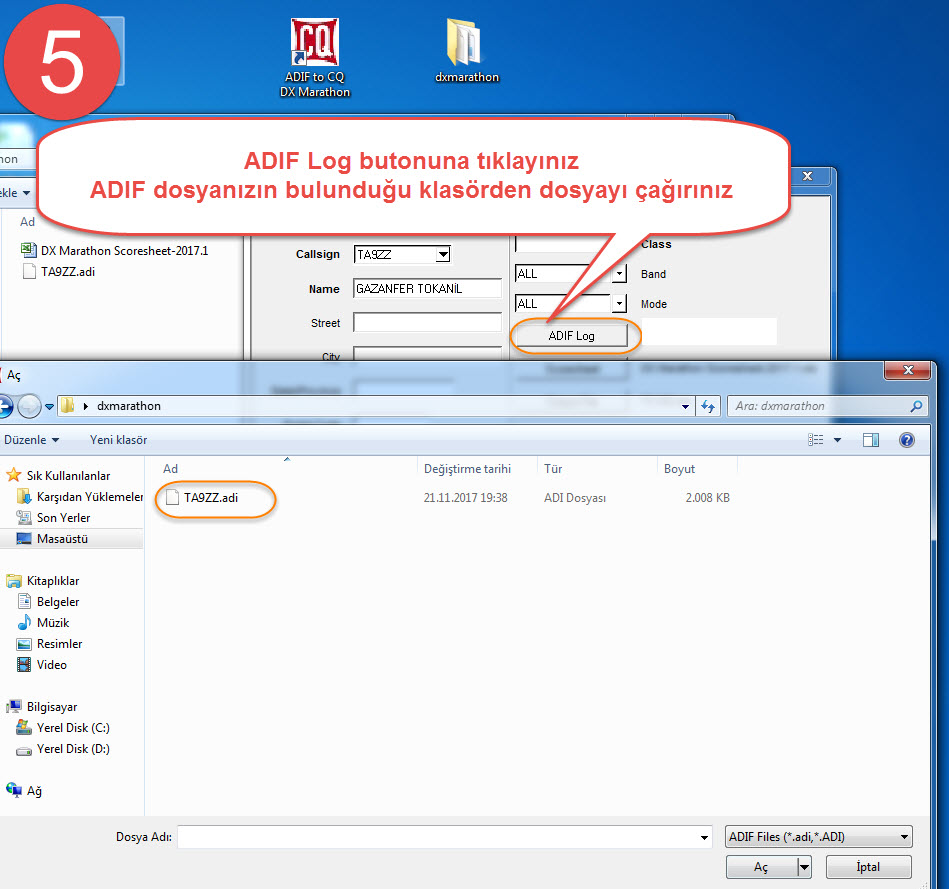
Task: Click the Street input field
Action: click(x=427, y=323)
